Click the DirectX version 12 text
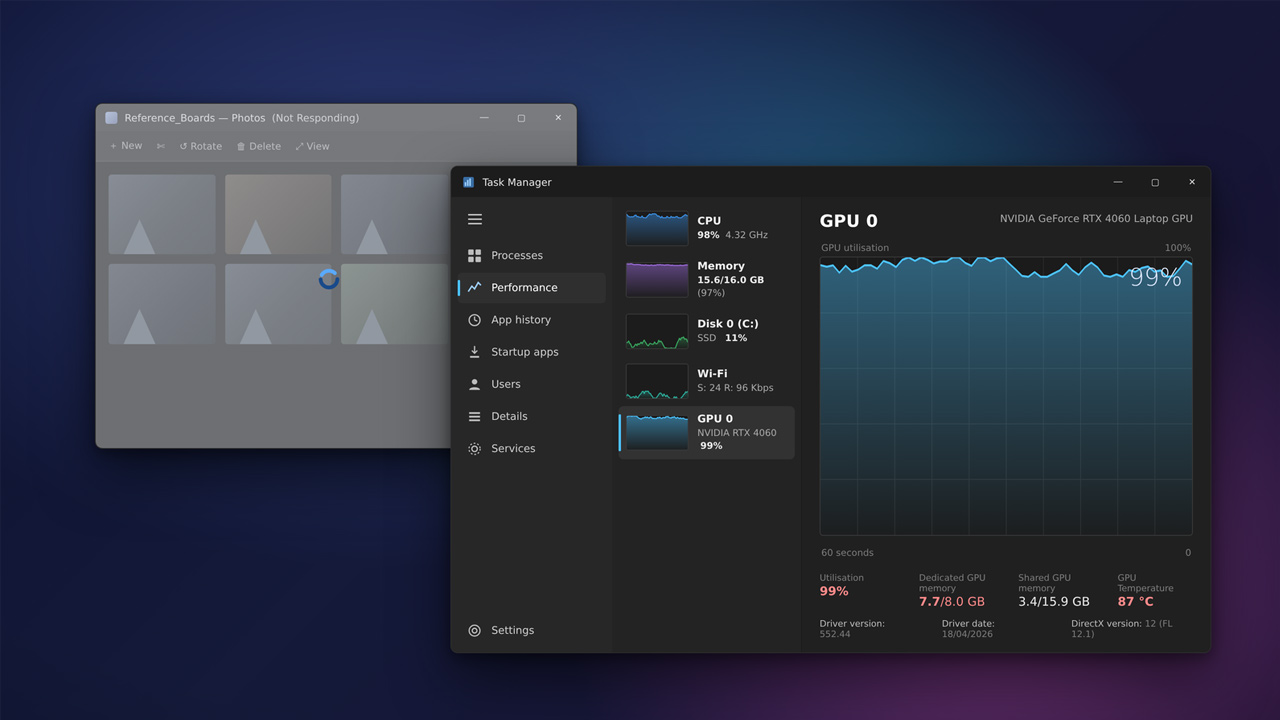The width and height of the screenshot is (1280, 720). coord(1122,629)
